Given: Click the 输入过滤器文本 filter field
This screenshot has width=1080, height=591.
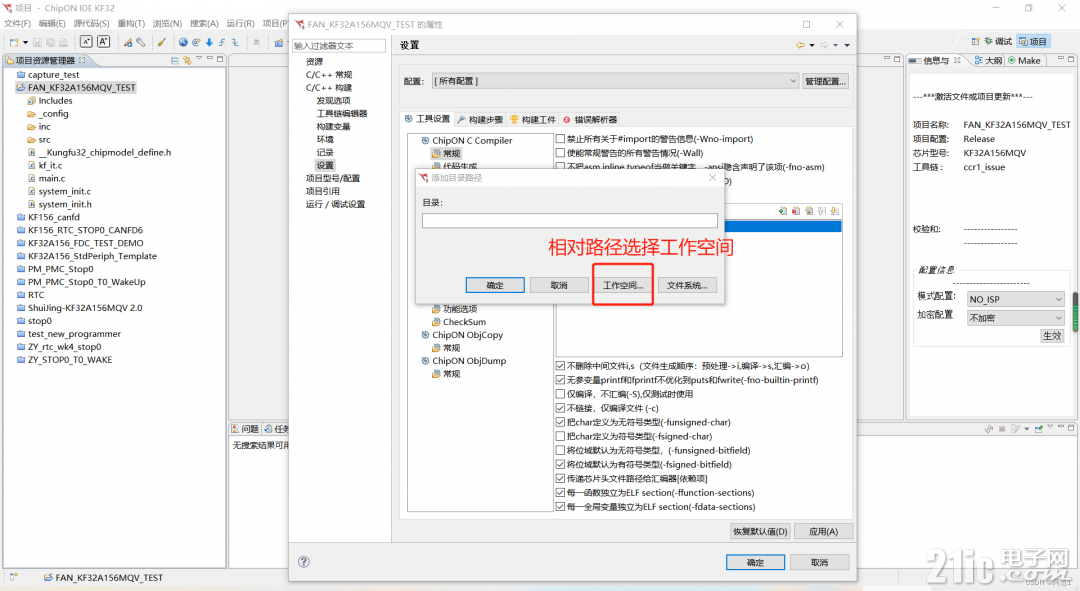Looking at the screenshot, I should click(339, 45).
